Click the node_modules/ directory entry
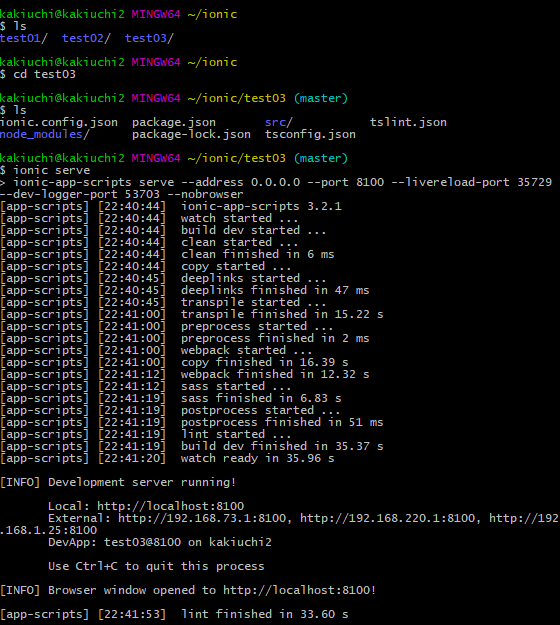 point(45,134)
